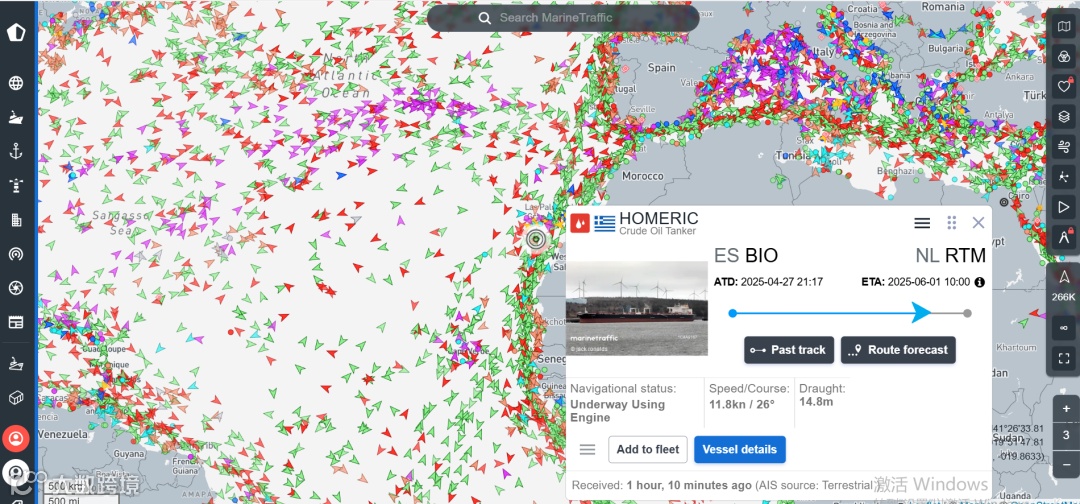The width and height of the screenshot is (1080, 504).
Task: Open the AIS stations antenna icon
Action: 15,254
